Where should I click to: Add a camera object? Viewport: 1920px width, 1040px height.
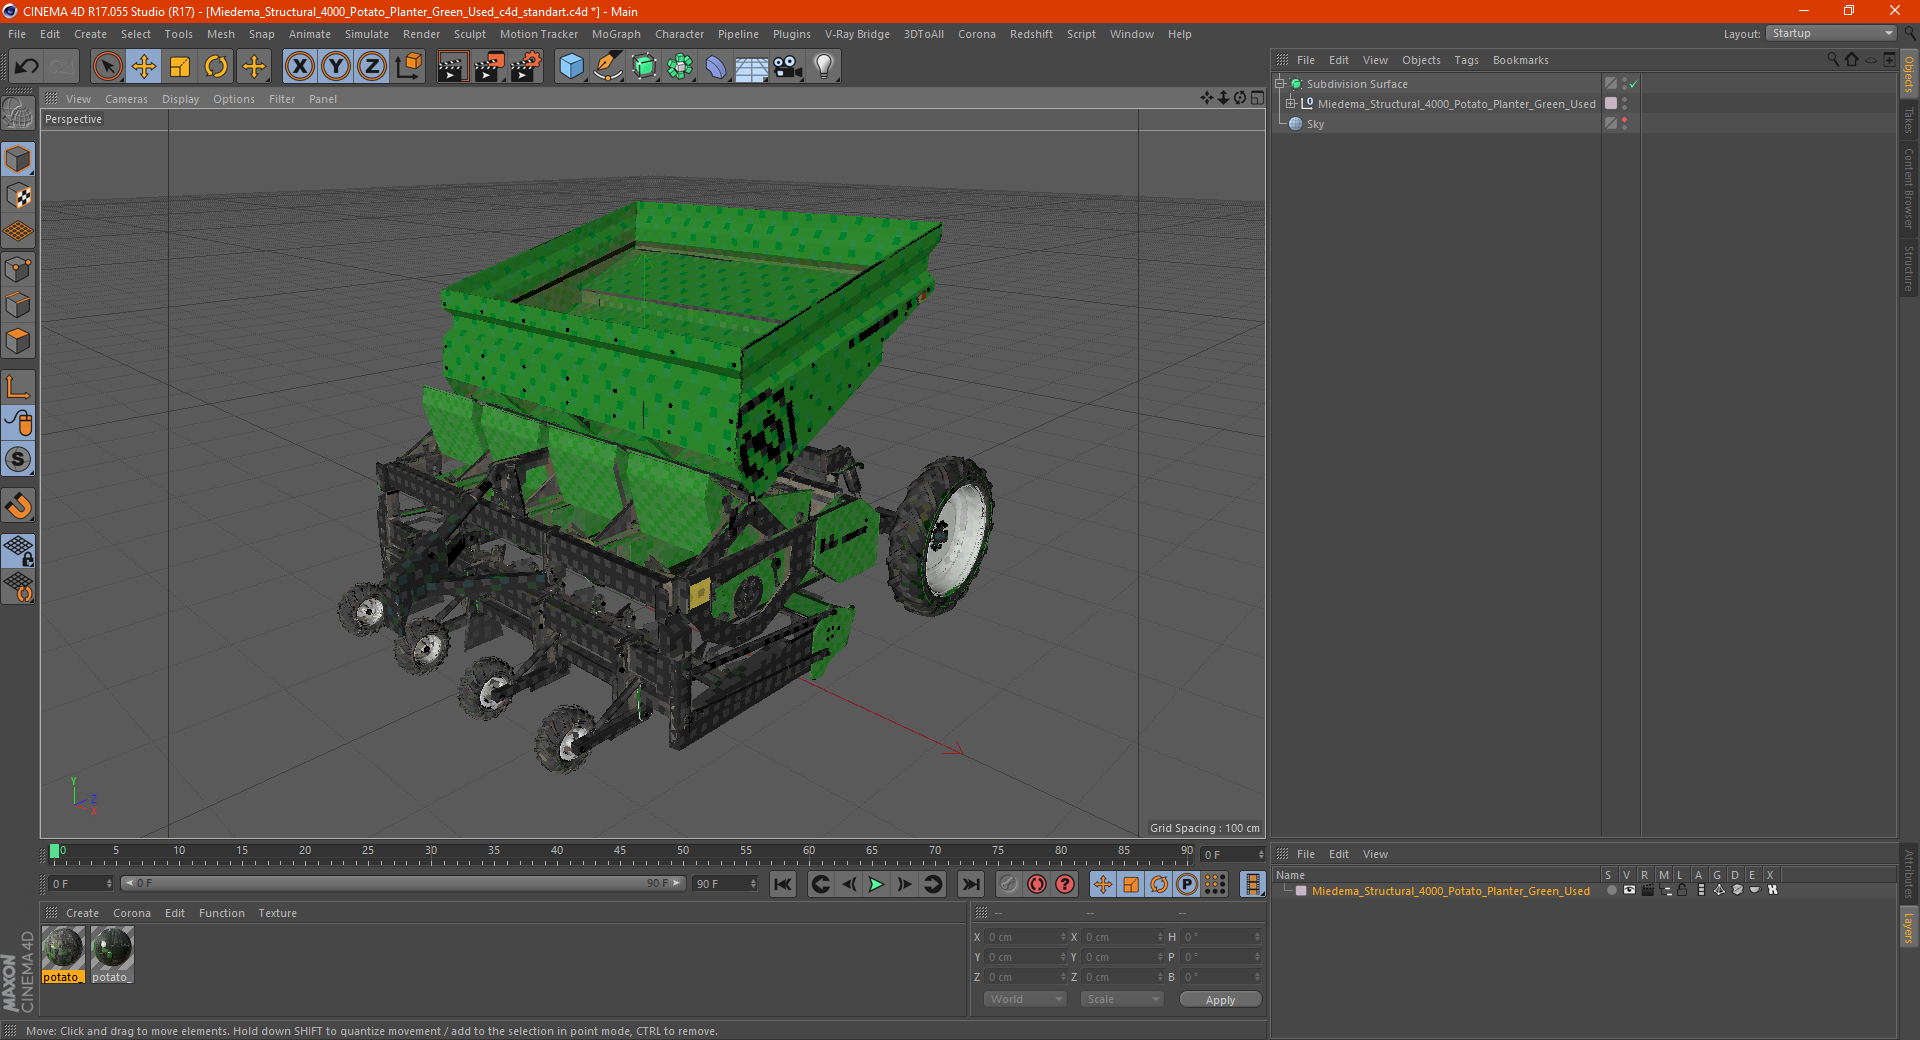tap(788, 67)
